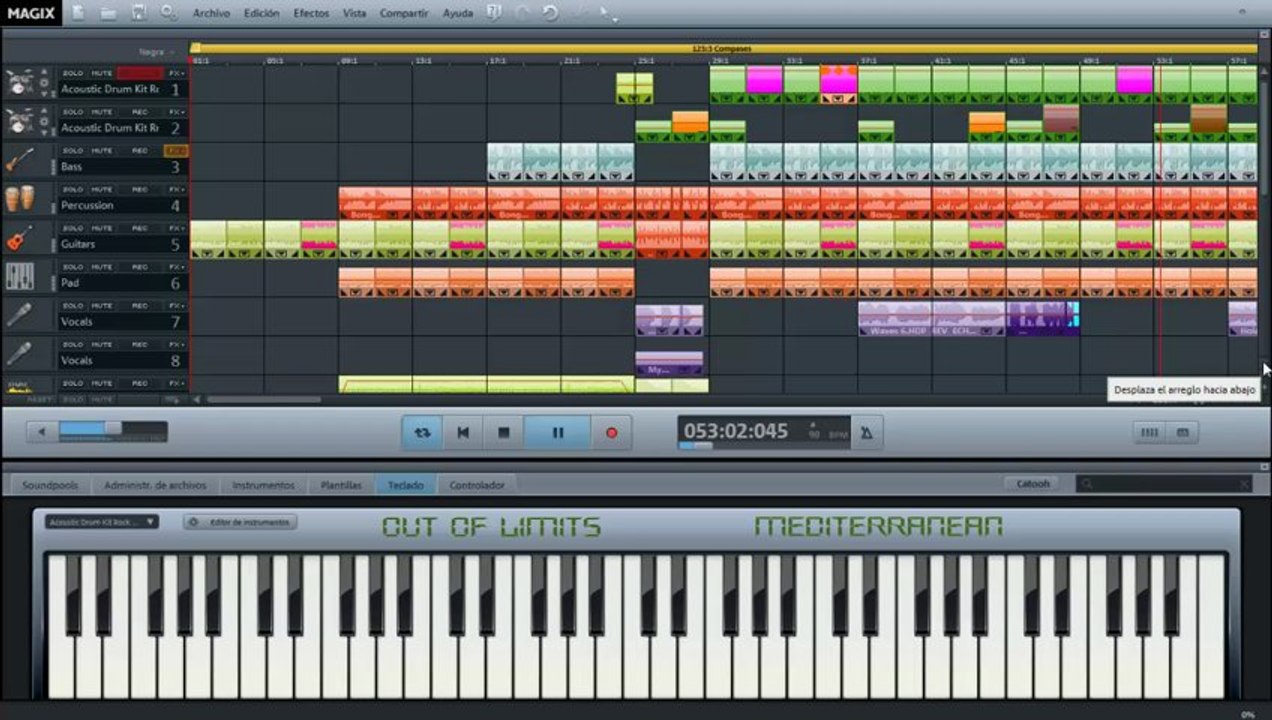Stop playback with the stop button
The height and width of the screenshot is (720, 1272).
(x=504, y=433)
